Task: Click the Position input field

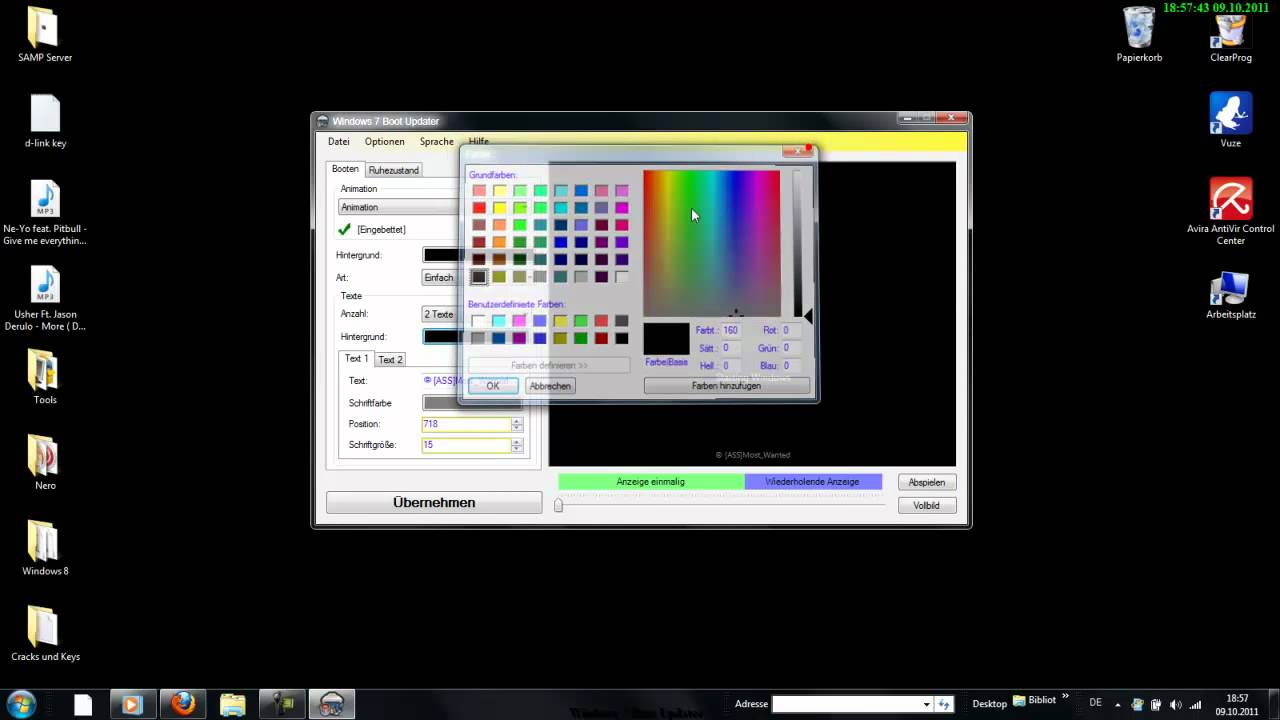Action: tap(466, 424)
